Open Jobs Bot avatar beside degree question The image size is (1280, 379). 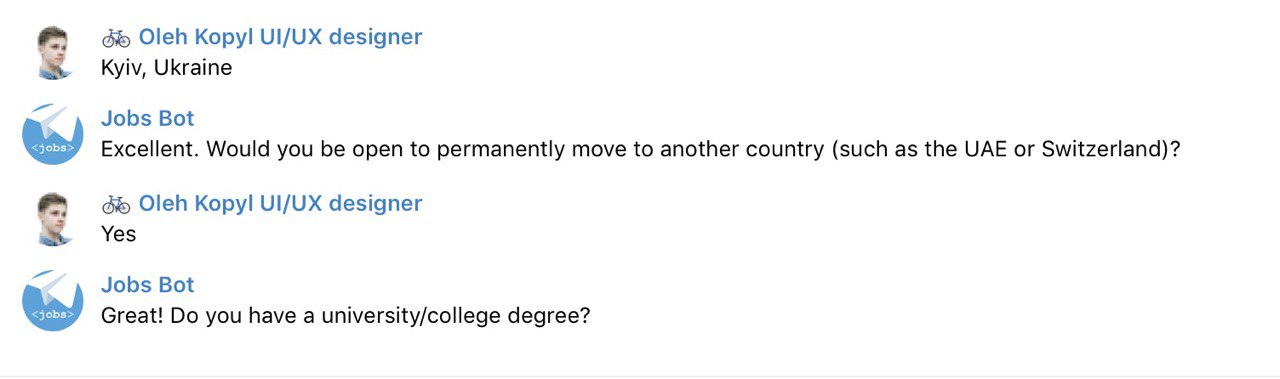52,301
